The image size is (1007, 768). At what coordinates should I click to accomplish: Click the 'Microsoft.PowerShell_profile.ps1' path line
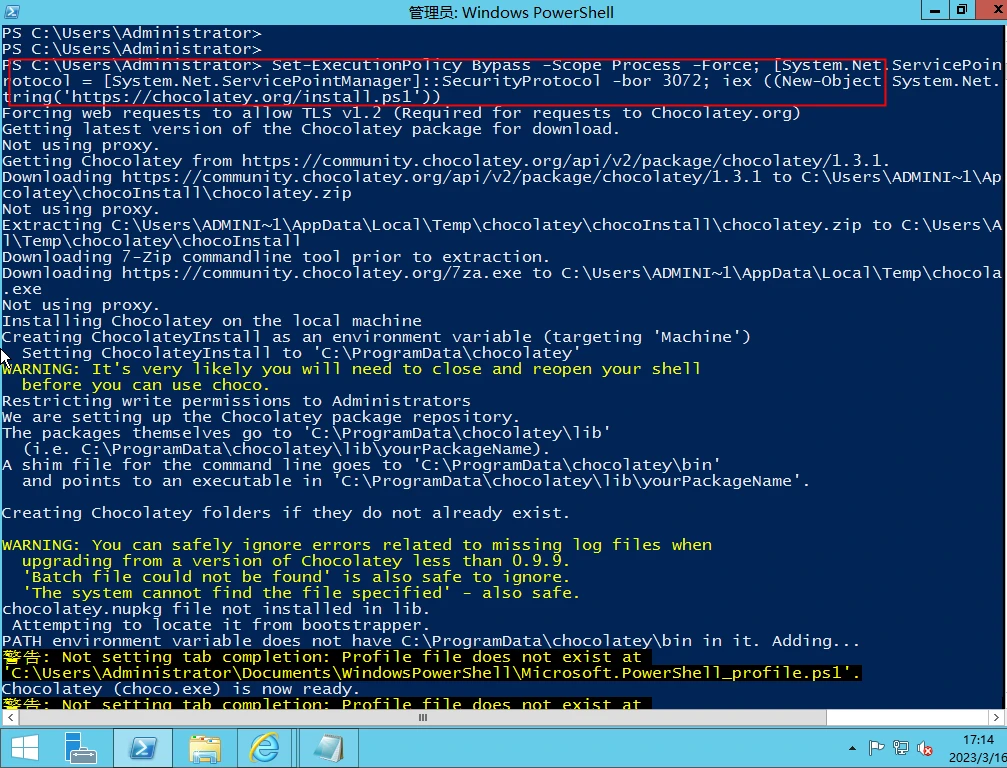point(431,673)
